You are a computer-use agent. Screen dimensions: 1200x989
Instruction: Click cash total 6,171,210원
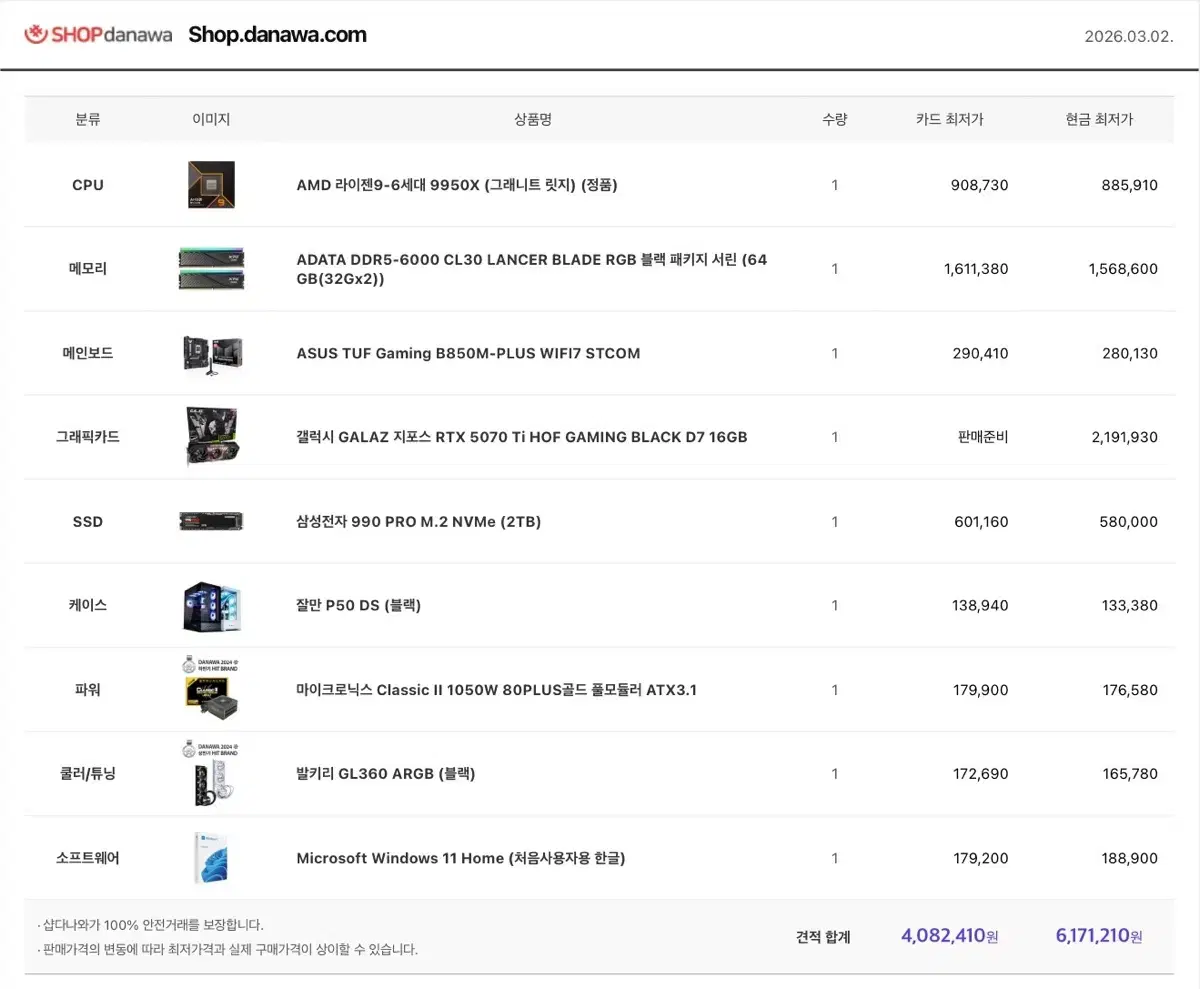pos(1099,936)
